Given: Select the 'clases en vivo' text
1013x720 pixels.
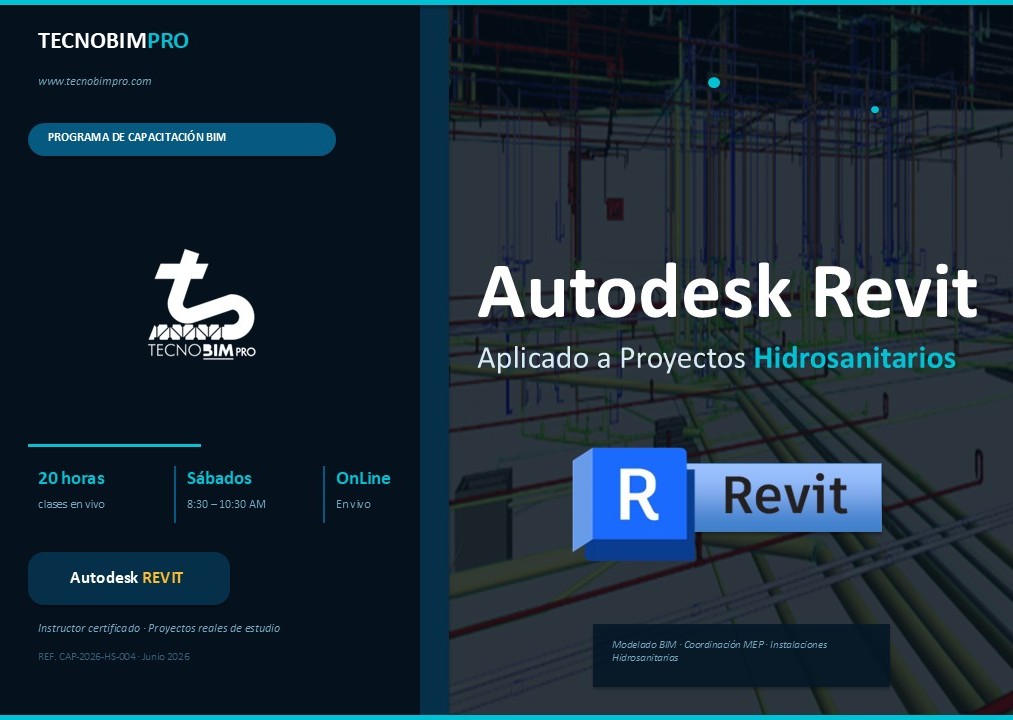Looking at the screenshot, I should 71,504.
